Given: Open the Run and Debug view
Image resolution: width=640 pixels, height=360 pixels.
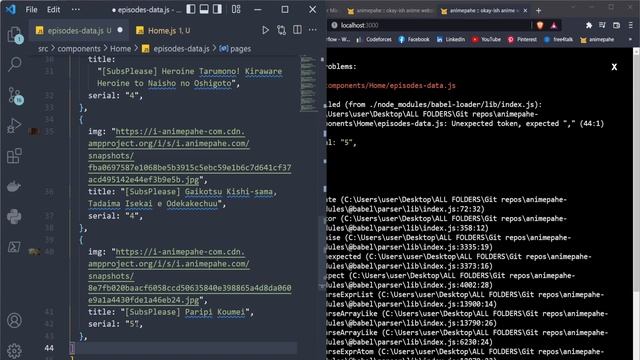Looking at the screenshot, I should point(14,126).
